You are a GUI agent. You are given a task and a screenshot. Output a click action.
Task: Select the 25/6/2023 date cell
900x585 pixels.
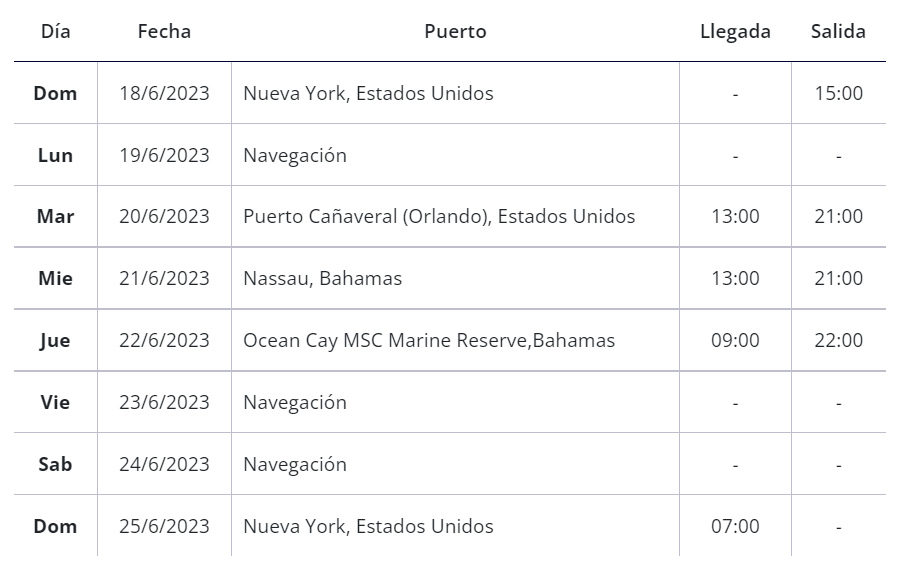(x=164, y=526)
